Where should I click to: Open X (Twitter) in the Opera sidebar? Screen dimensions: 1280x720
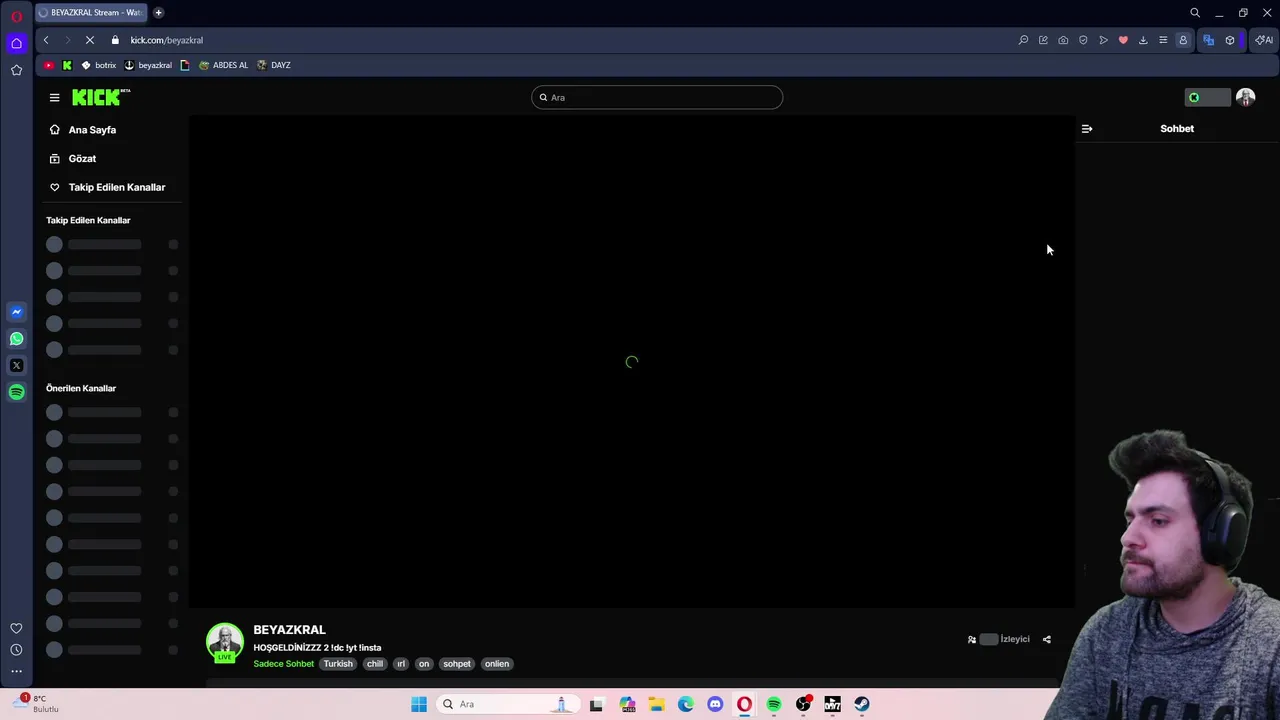16,365
